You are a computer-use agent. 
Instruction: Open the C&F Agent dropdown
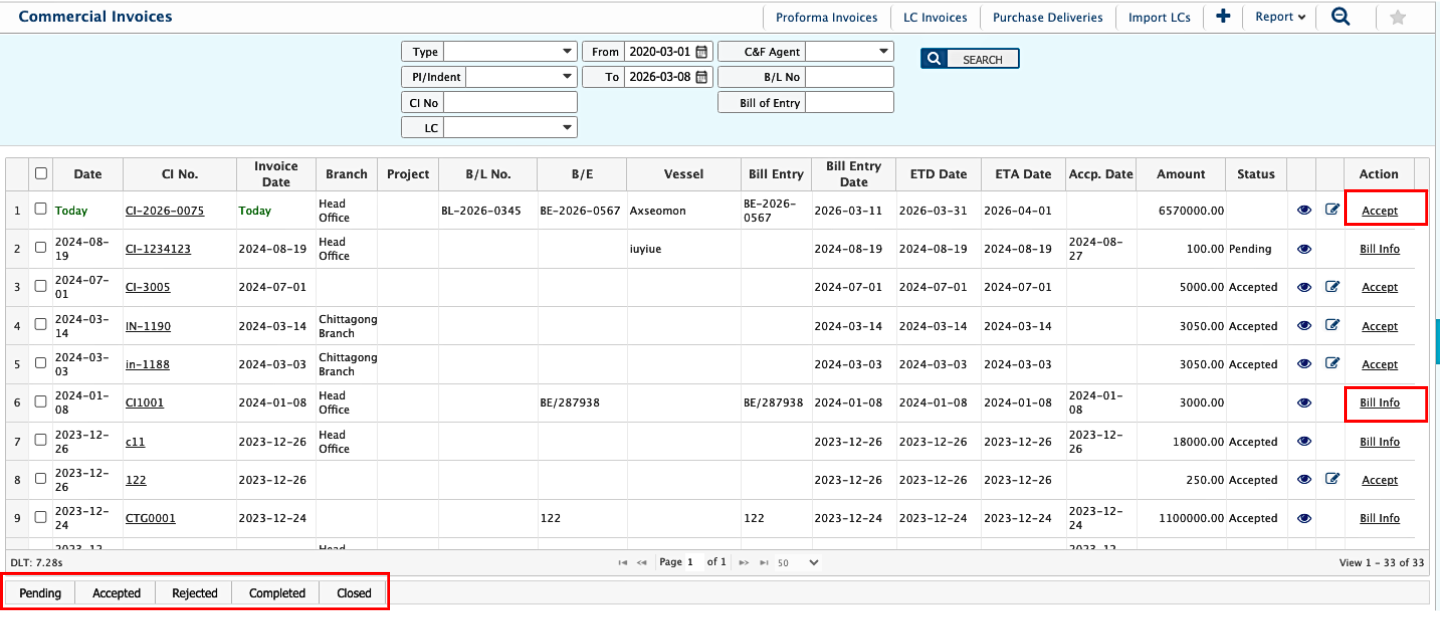pyautogui.click(x=849, y=52)
